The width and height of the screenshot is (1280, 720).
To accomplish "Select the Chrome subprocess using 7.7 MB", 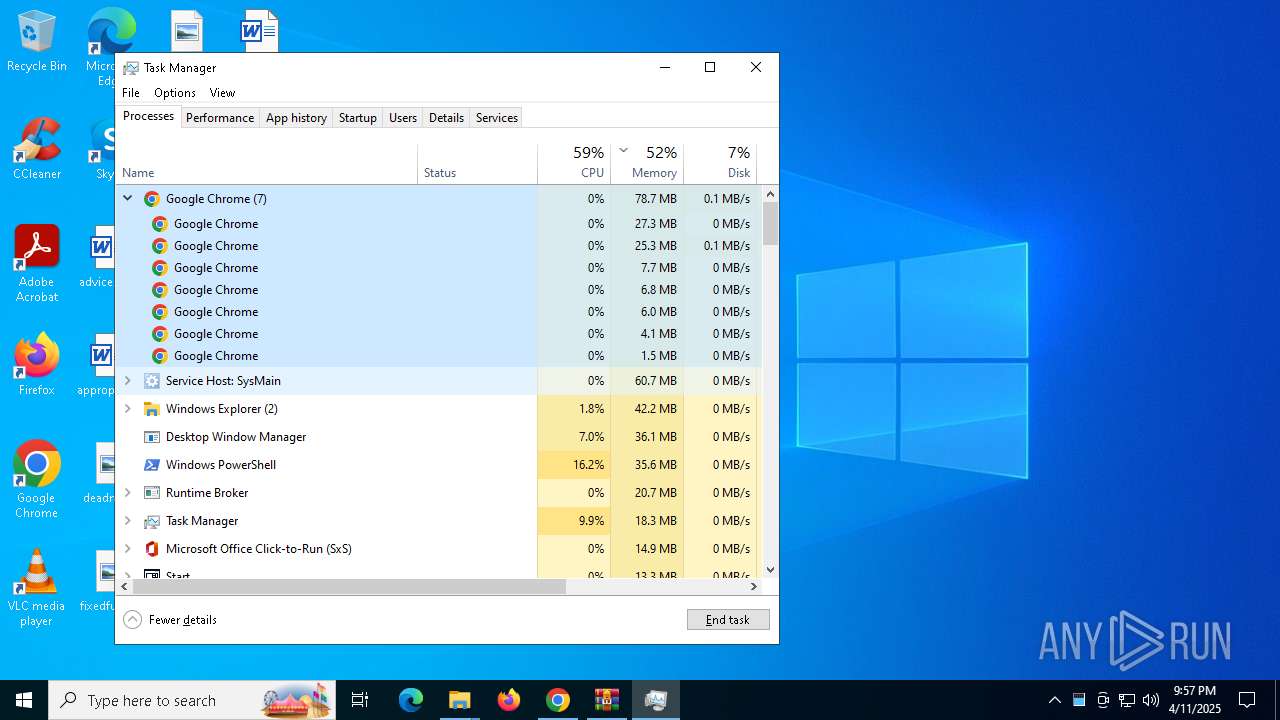I will [439, 268].
